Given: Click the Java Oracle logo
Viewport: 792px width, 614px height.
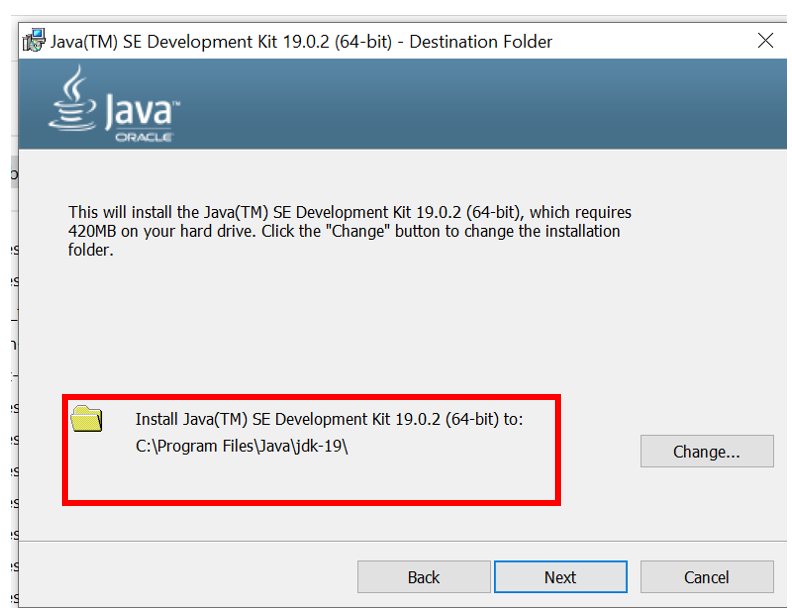Looking at the screenshot, I should point(115,104).
